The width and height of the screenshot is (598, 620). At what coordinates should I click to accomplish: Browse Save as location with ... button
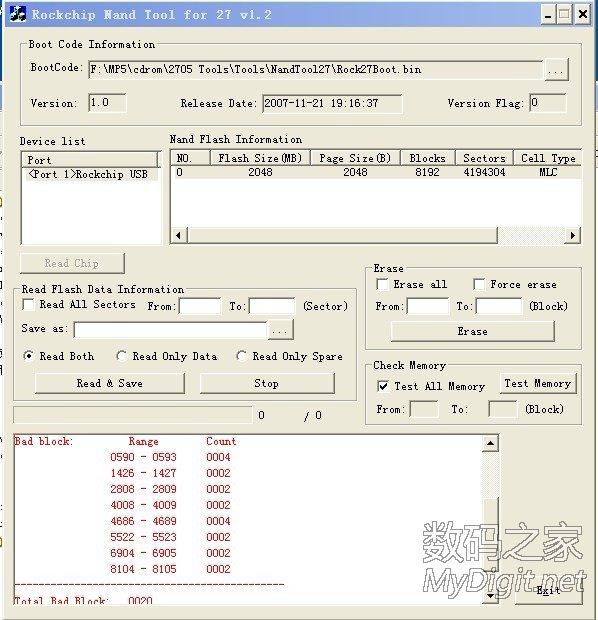pos(280,330)
